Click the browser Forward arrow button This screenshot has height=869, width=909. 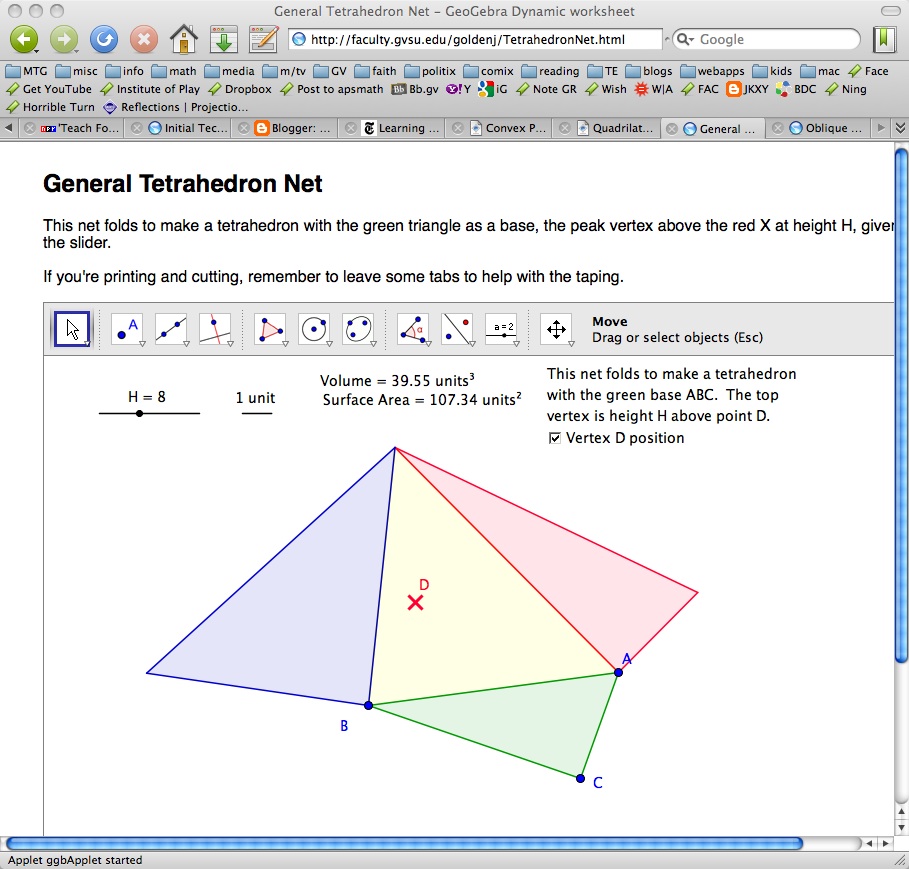64,39
